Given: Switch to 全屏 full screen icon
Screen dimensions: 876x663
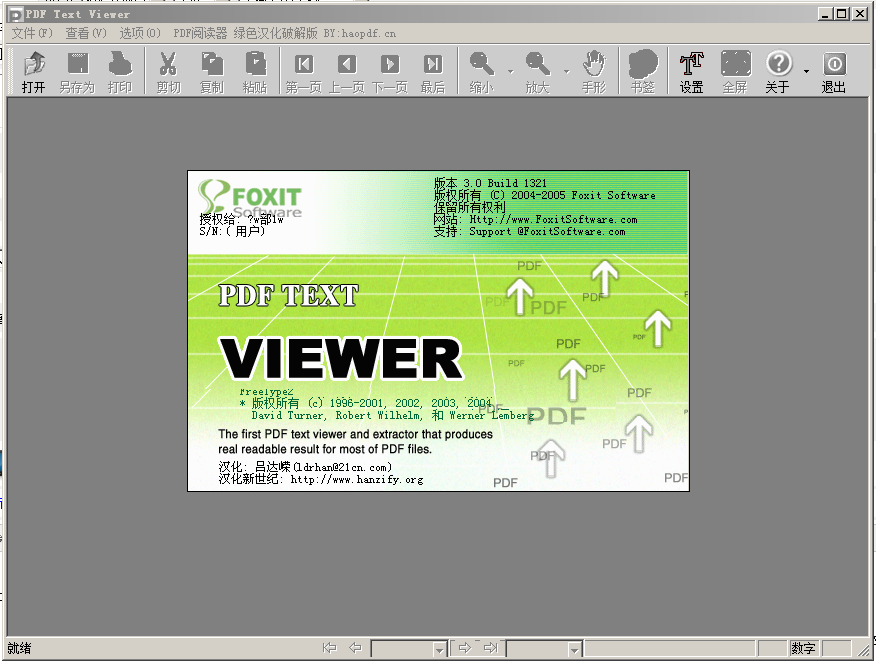Looking at the screenshot, I should [x=735, y=71].
